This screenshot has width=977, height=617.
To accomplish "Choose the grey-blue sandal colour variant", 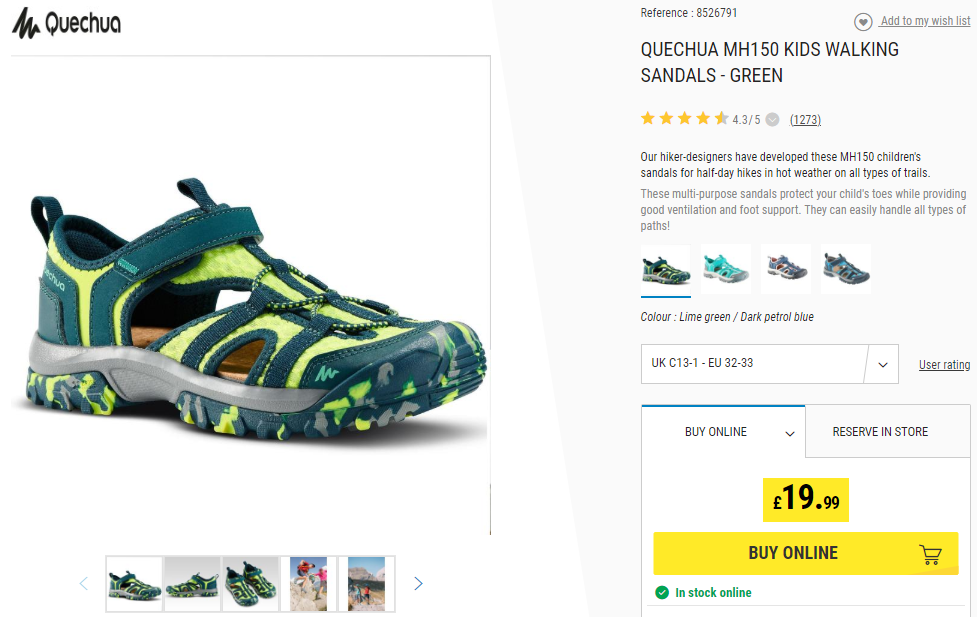I will pos(846,269).
